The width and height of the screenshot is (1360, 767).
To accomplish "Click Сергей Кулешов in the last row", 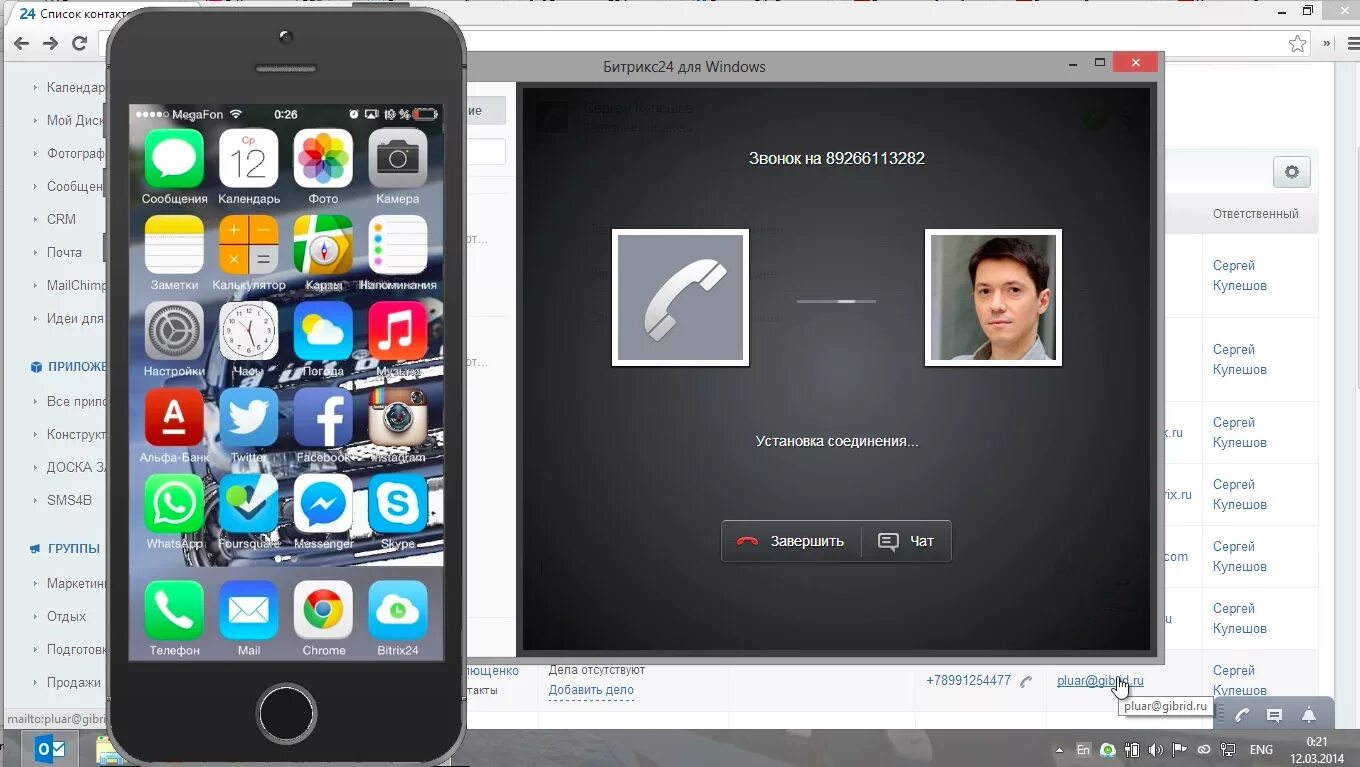I will 1240,680.
